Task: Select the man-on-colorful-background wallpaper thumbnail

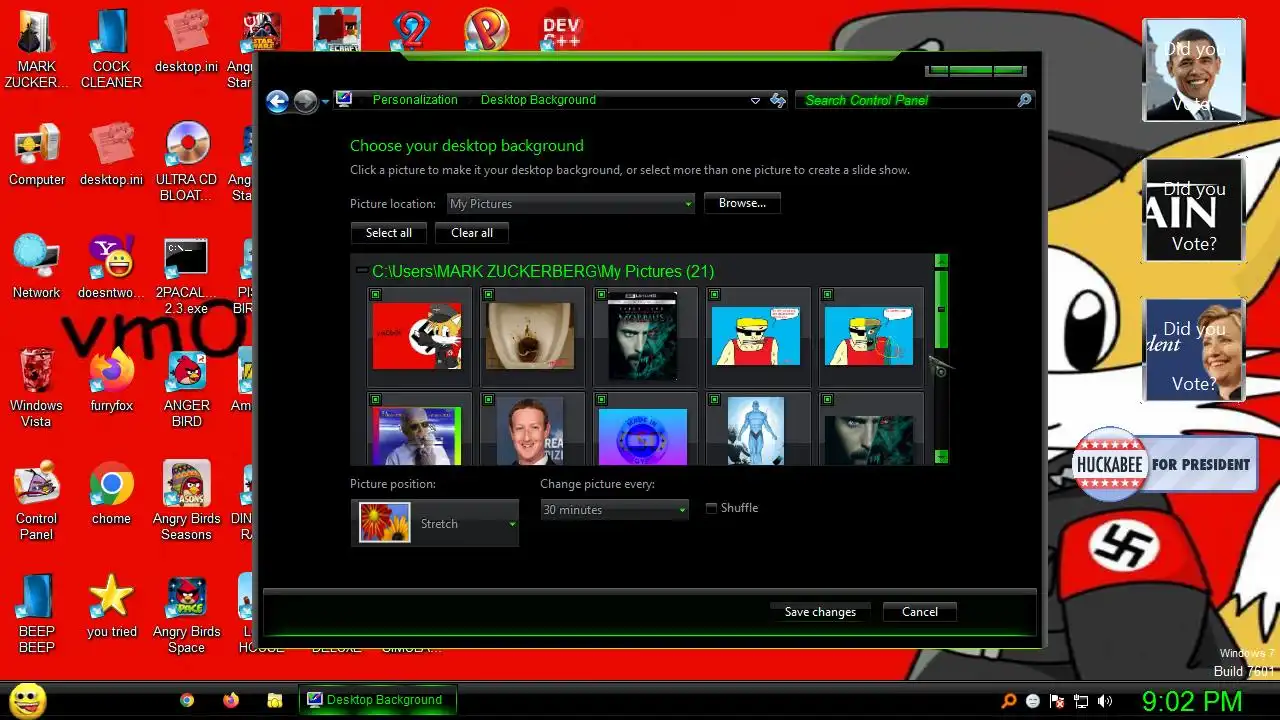Action: click(417, 436)
